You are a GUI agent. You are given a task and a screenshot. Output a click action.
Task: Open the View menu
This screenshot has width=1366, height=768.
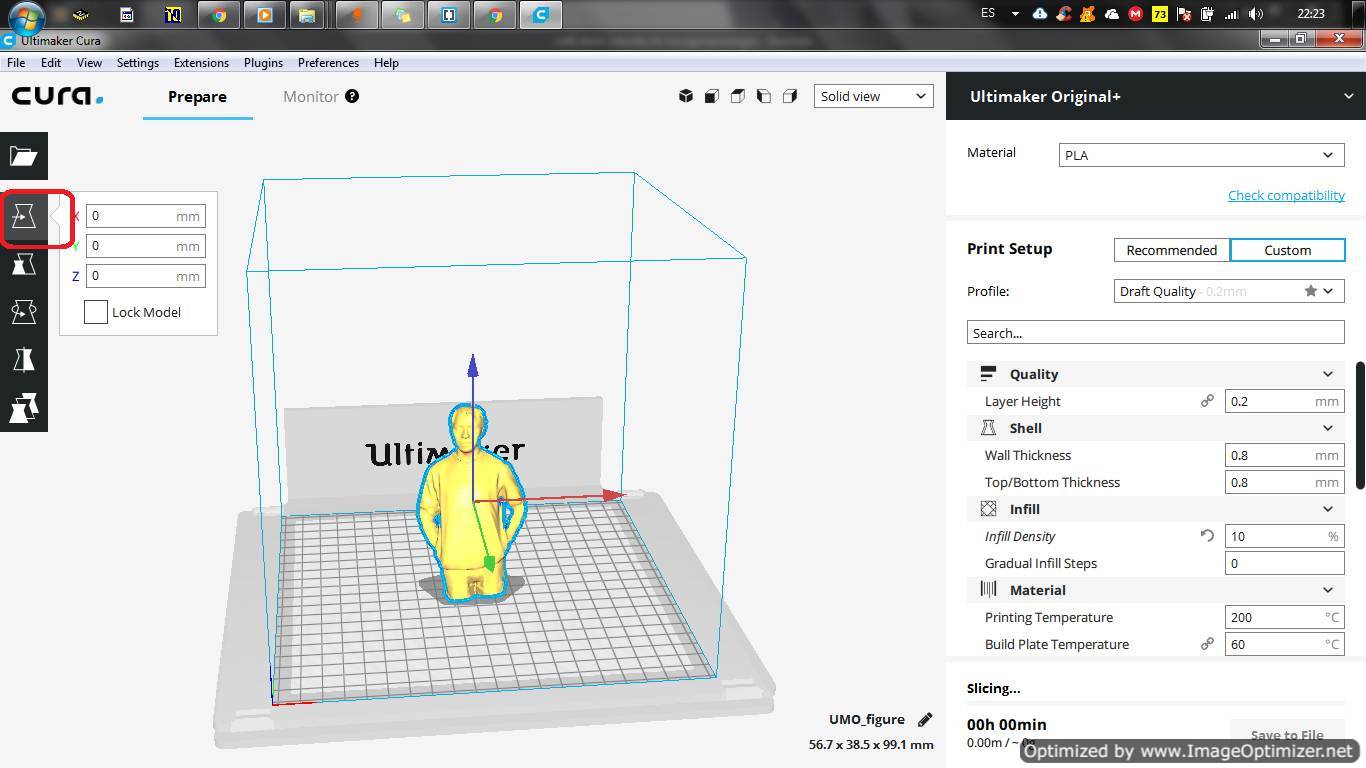(89, 62)
